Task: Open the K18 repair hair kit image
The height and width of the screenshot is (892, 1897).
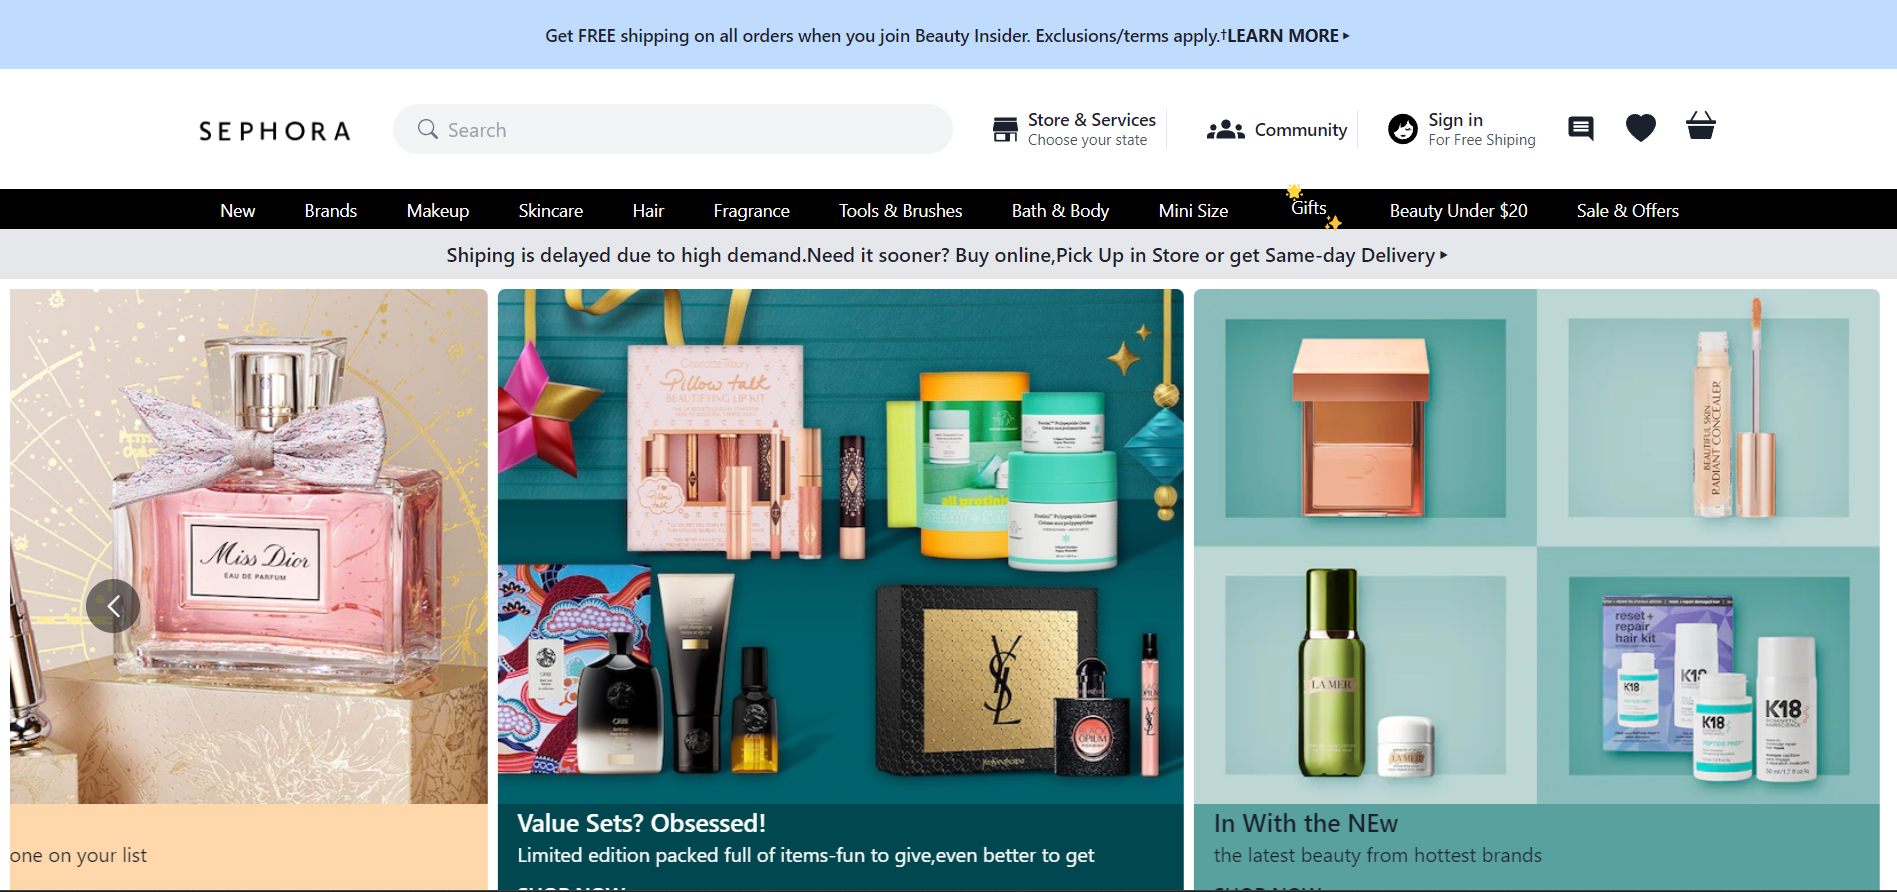Action: [1709, 677]
